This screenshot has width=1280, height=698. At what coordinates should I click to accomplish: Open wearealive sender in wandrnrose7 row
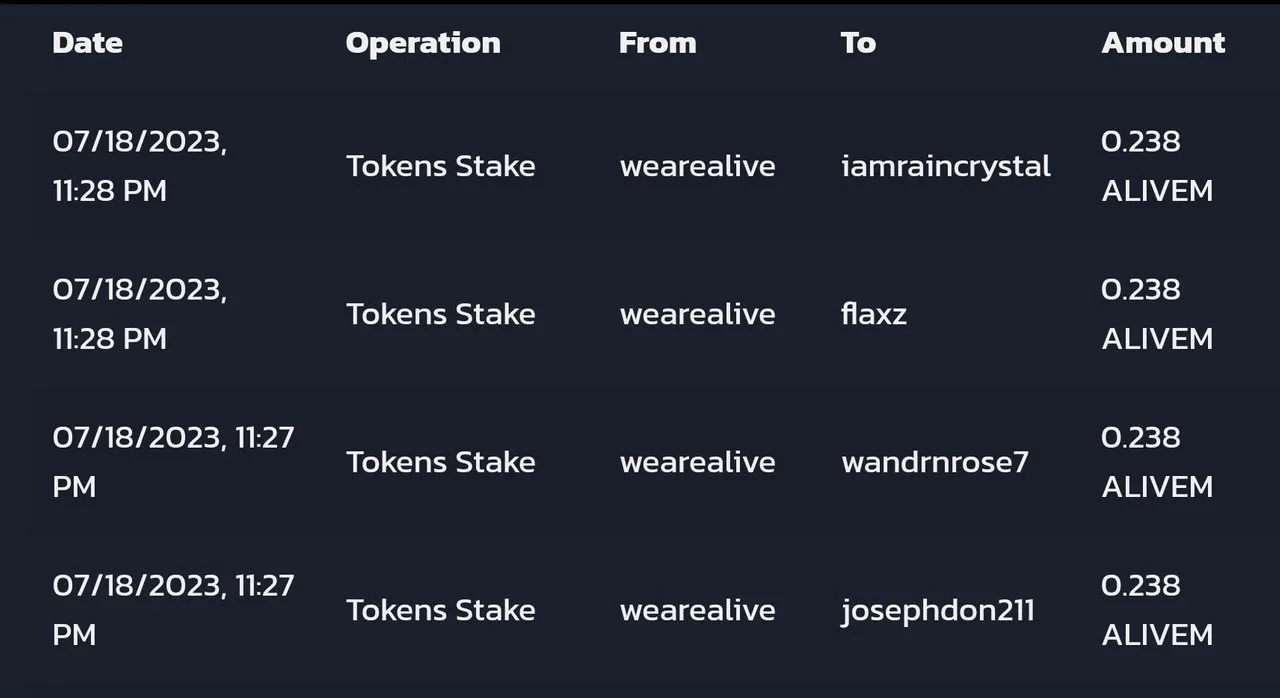click(697, 462)
